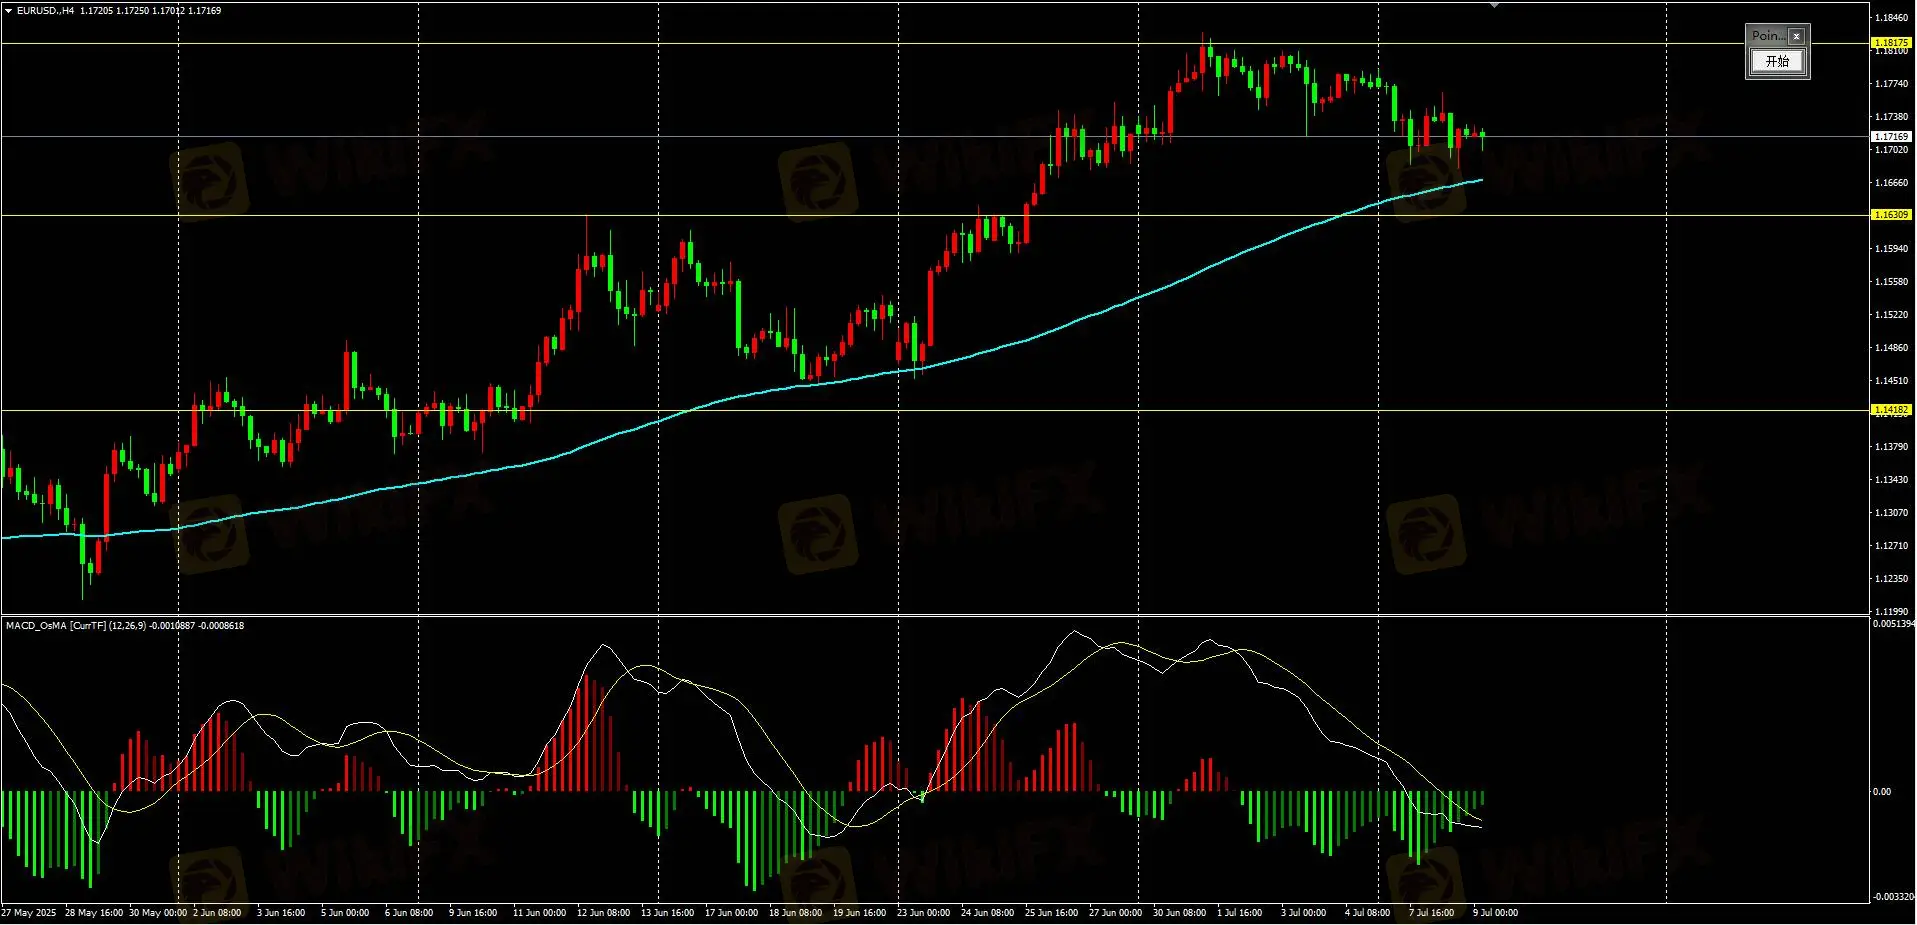This screenshot has width=1917, height=925.
Task: Click the 1.15220 price scale value
Action: [1891, 315]
